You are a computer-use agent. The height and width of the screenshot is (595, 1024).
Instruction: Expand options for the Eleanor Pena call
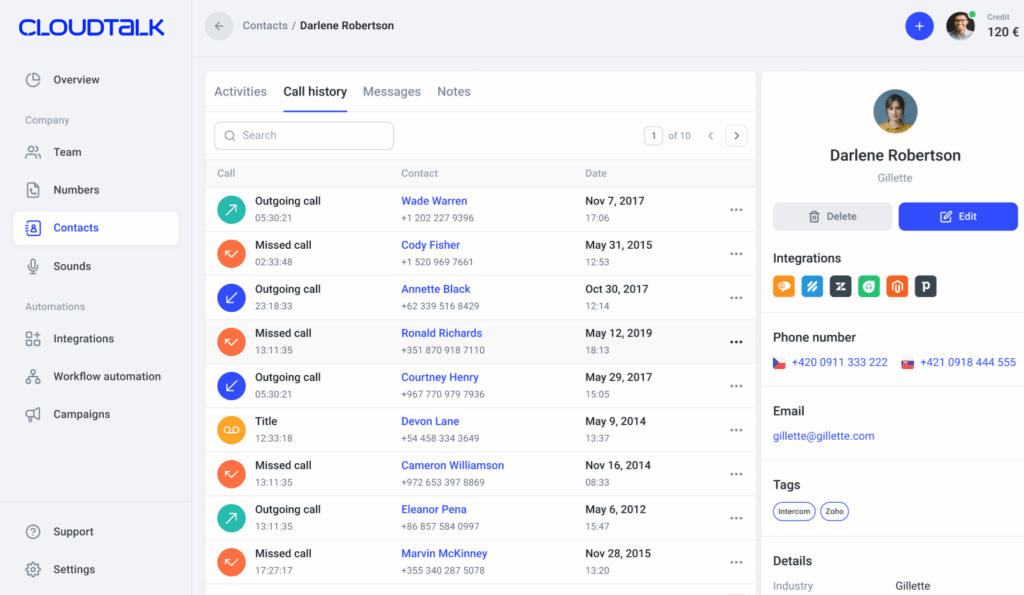coord(736,517)
